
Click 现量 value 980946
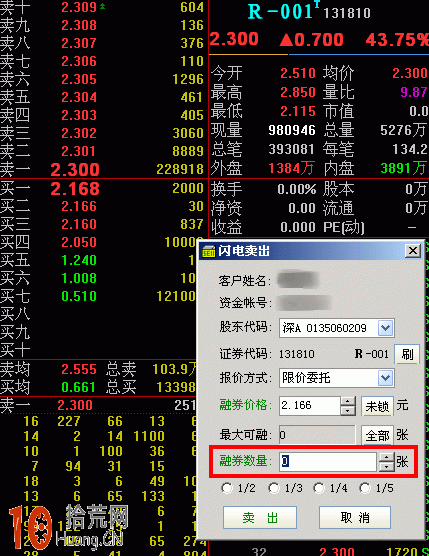click(292, 130)
